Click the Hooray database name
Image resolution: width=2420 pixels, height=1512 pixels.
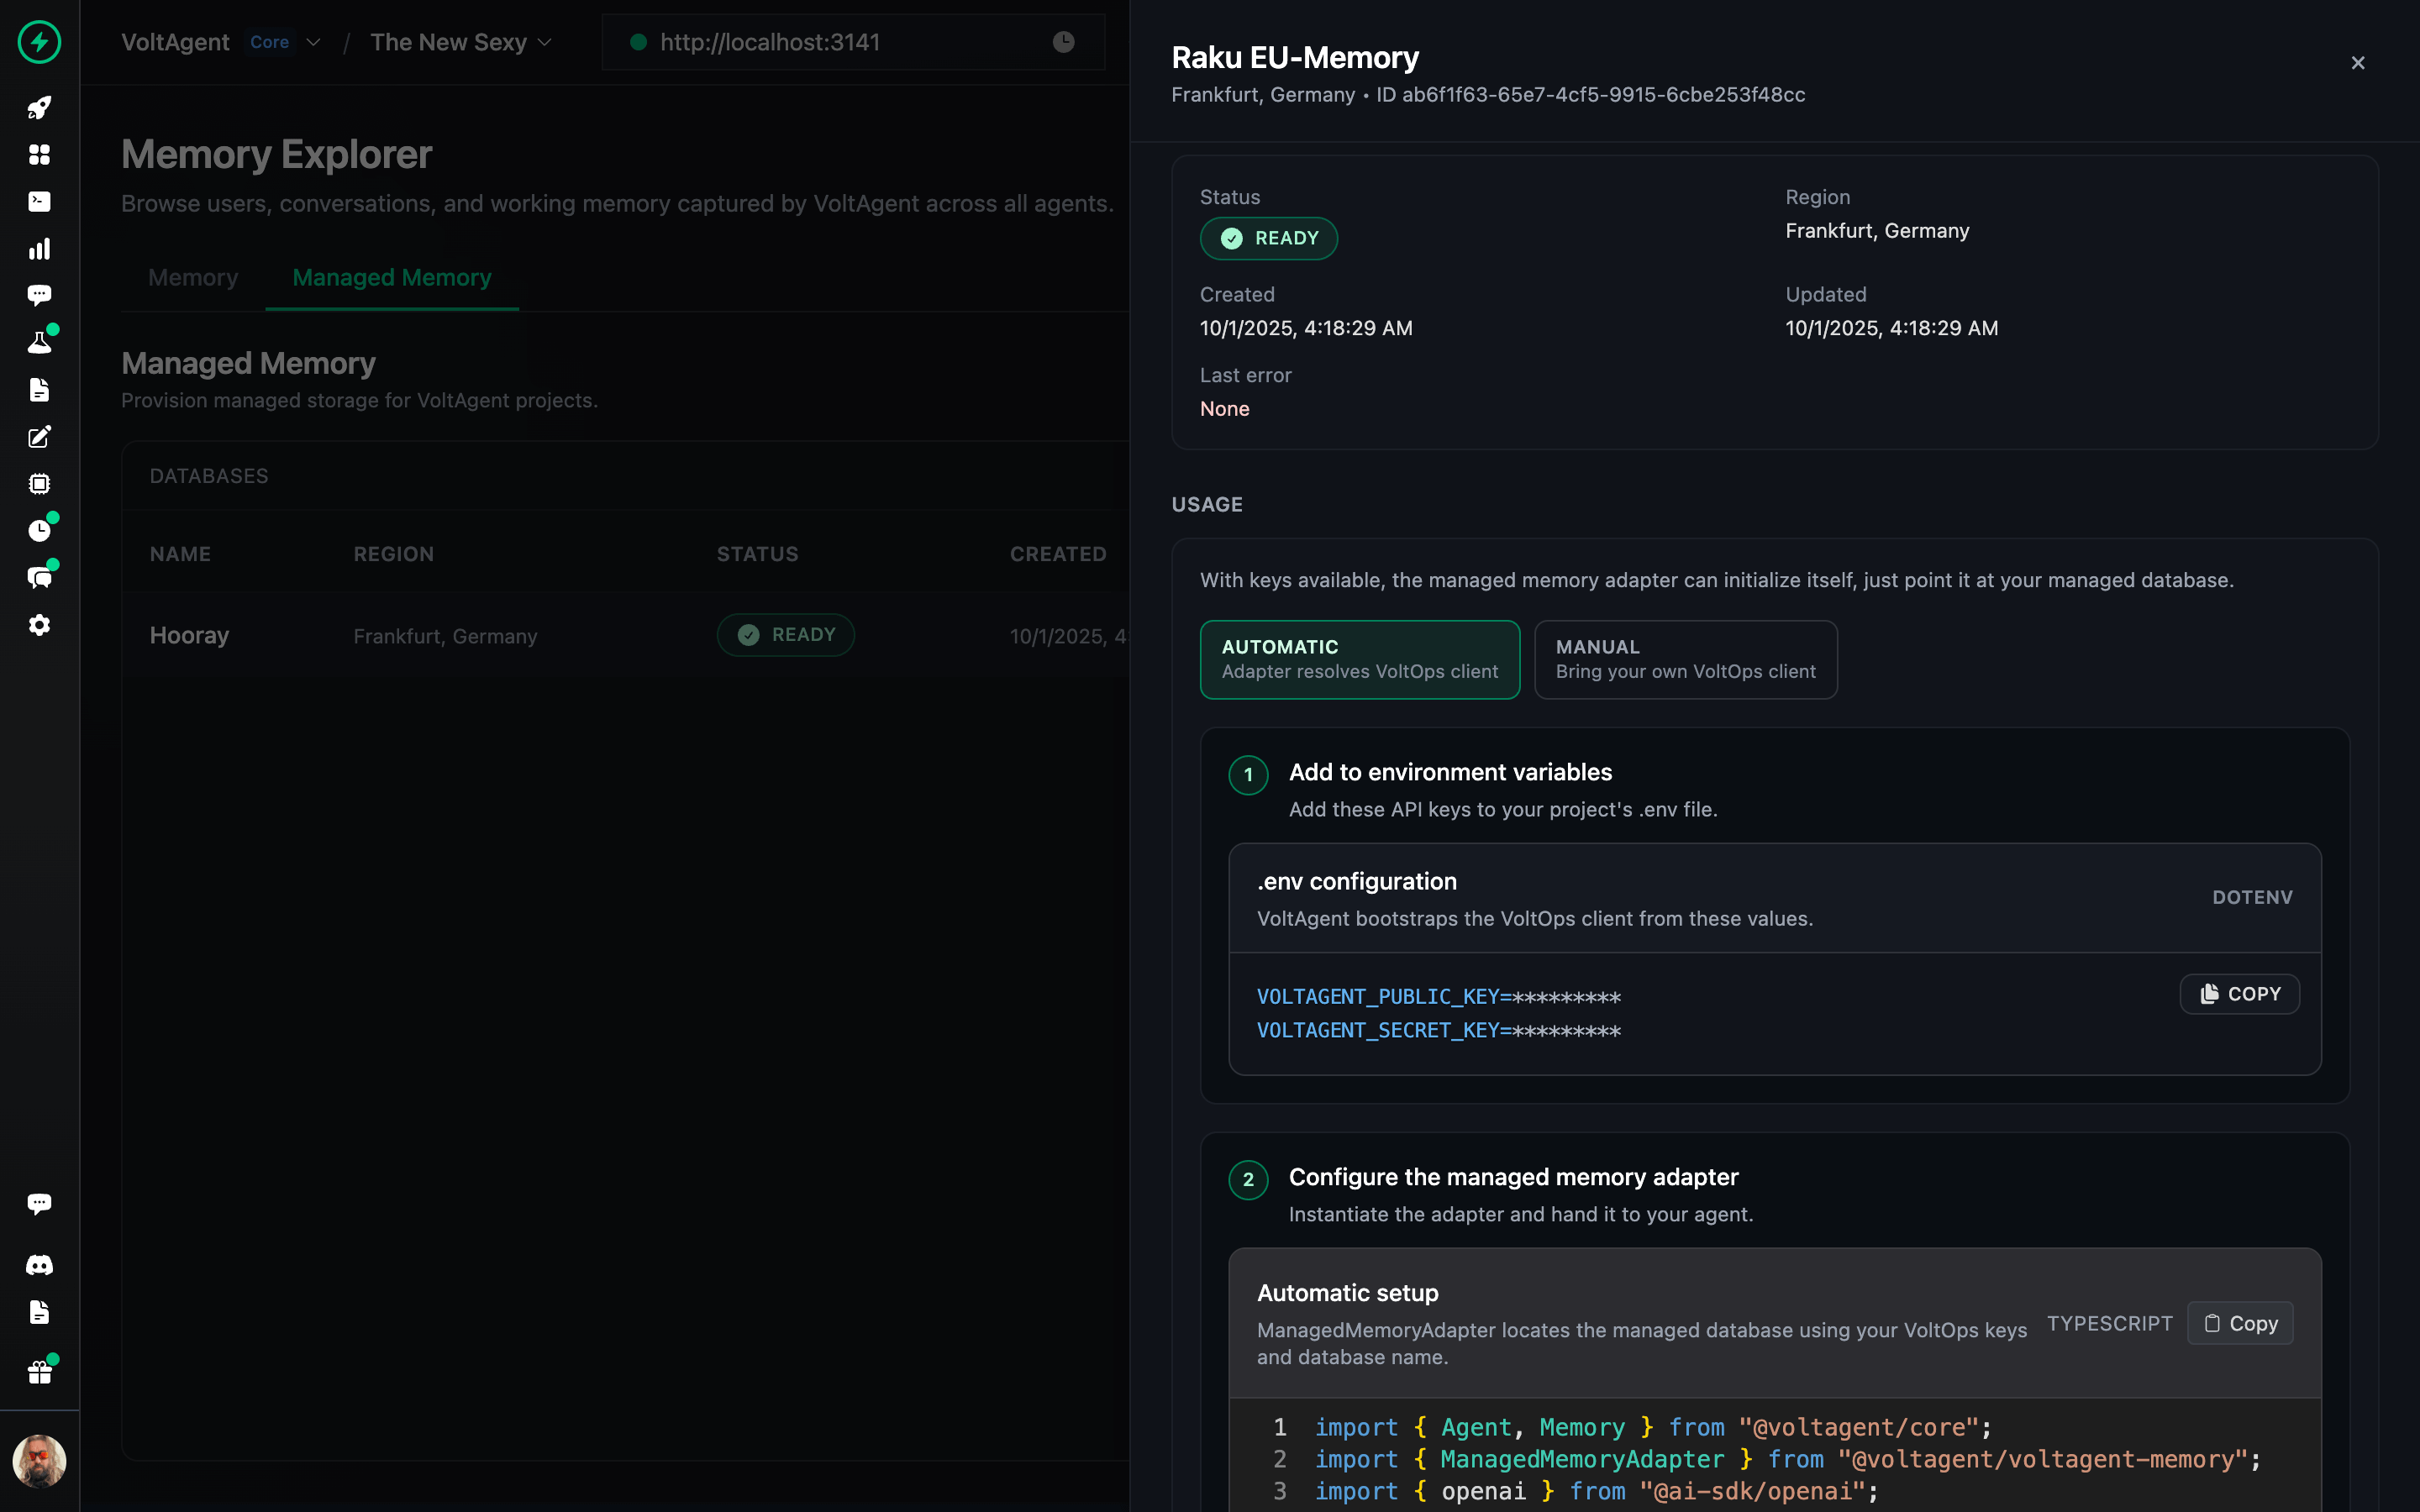coord(189,635)
